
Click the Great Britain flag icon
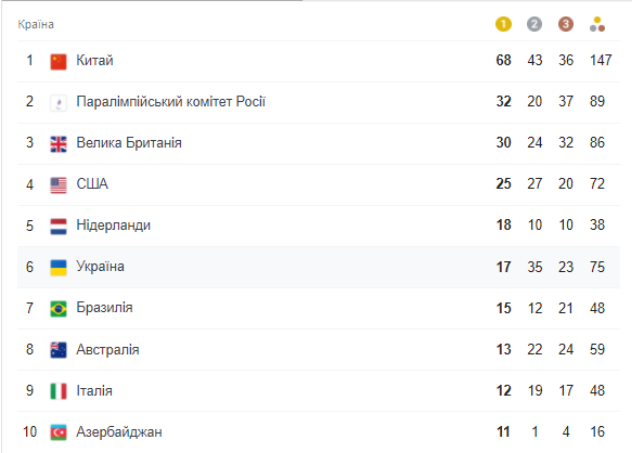coord(58,143)
